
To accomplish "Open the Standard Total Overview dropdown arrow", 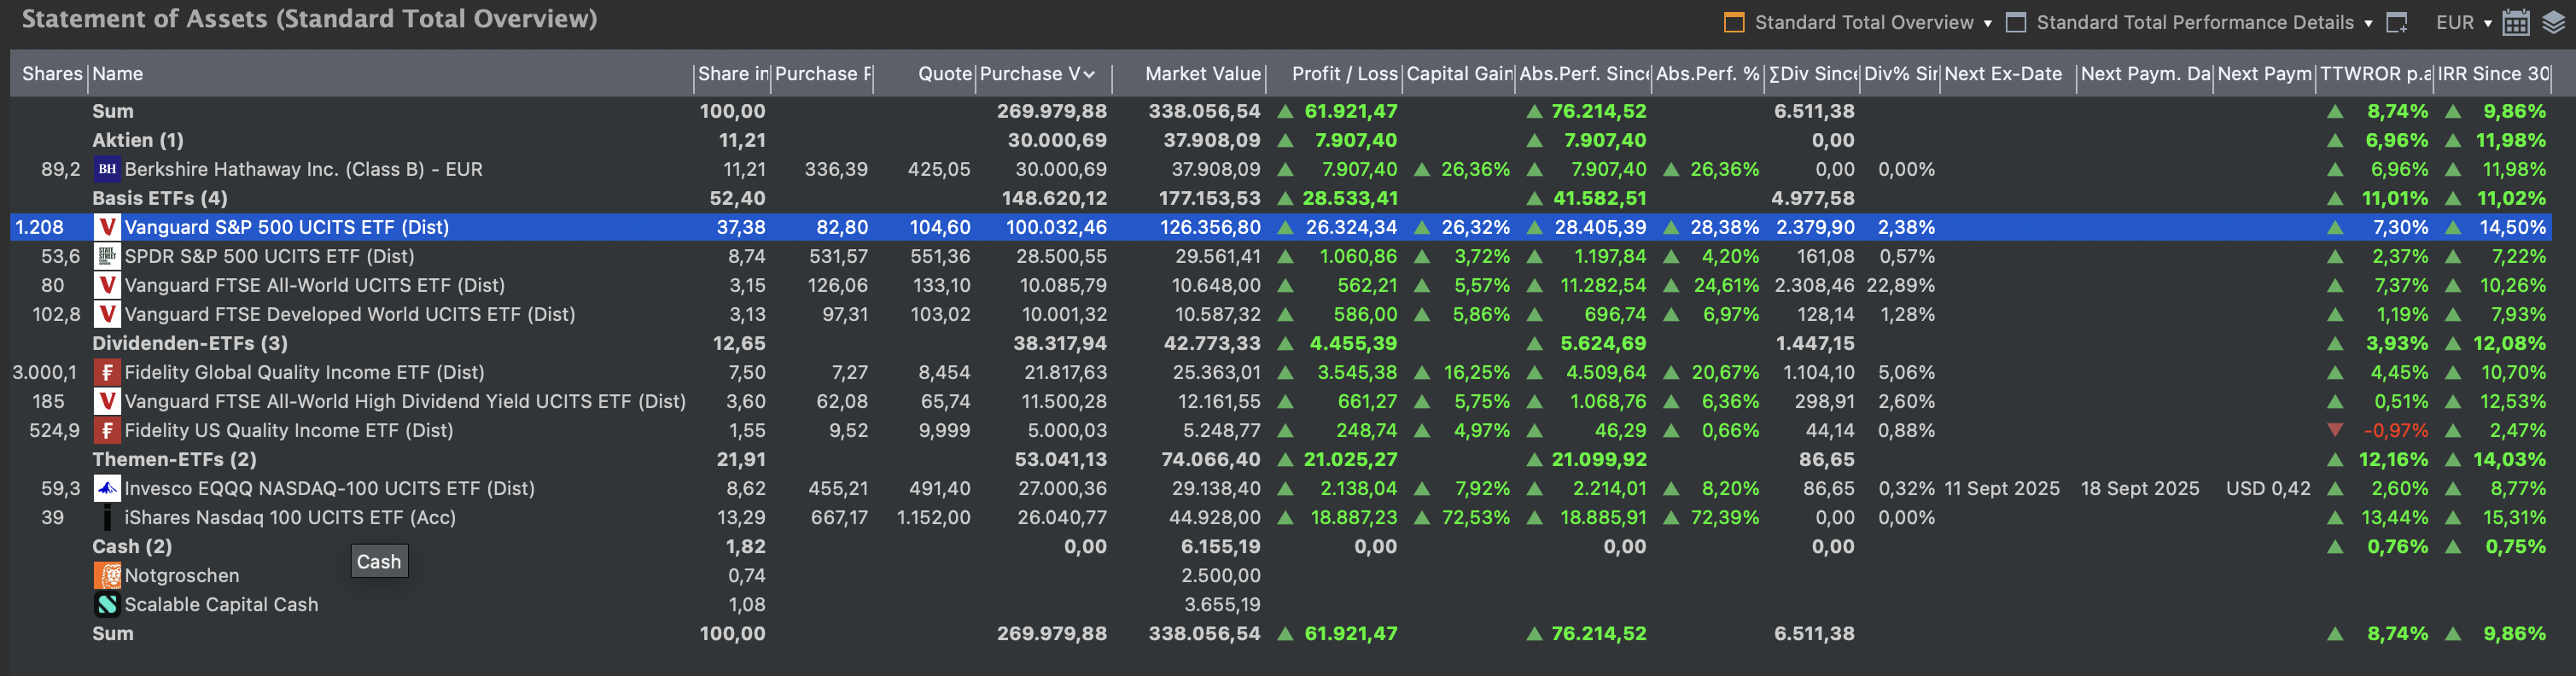I will coord(1987,23).
